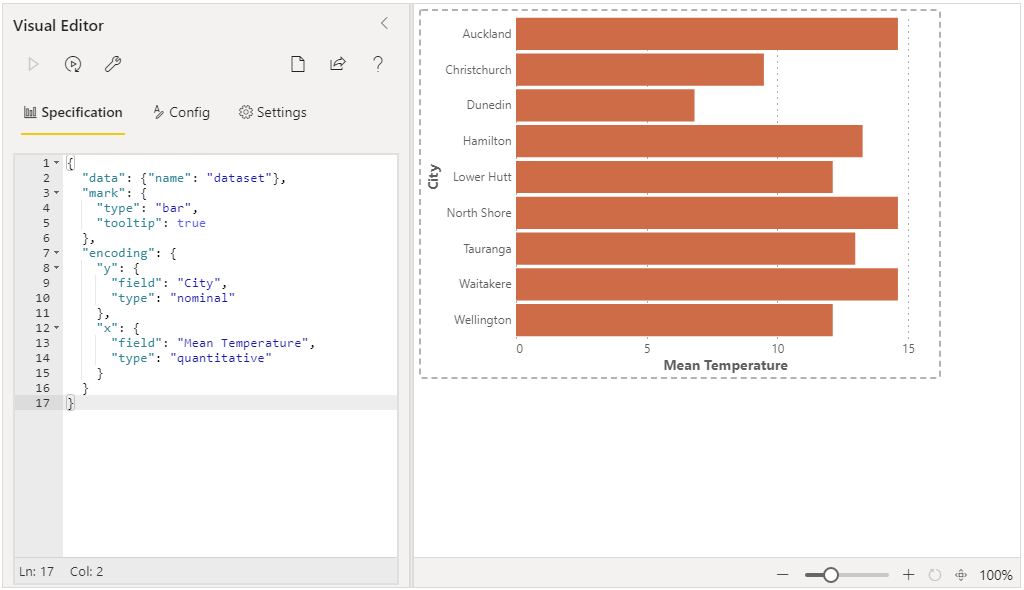Click the "dataset" string on line 2

tap(239, 178)
